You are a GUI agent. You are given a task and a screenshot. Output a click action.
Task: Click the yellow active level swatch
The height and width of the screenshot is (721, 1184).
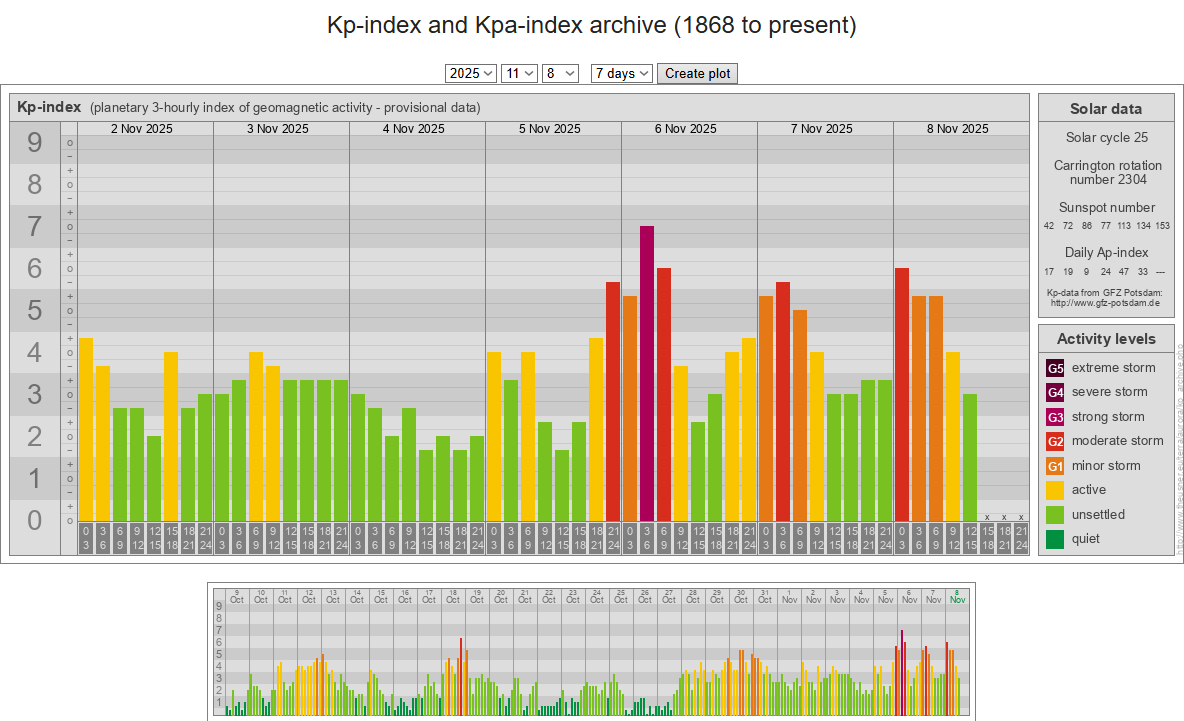pyautogui.click(x=1055, y=491)
